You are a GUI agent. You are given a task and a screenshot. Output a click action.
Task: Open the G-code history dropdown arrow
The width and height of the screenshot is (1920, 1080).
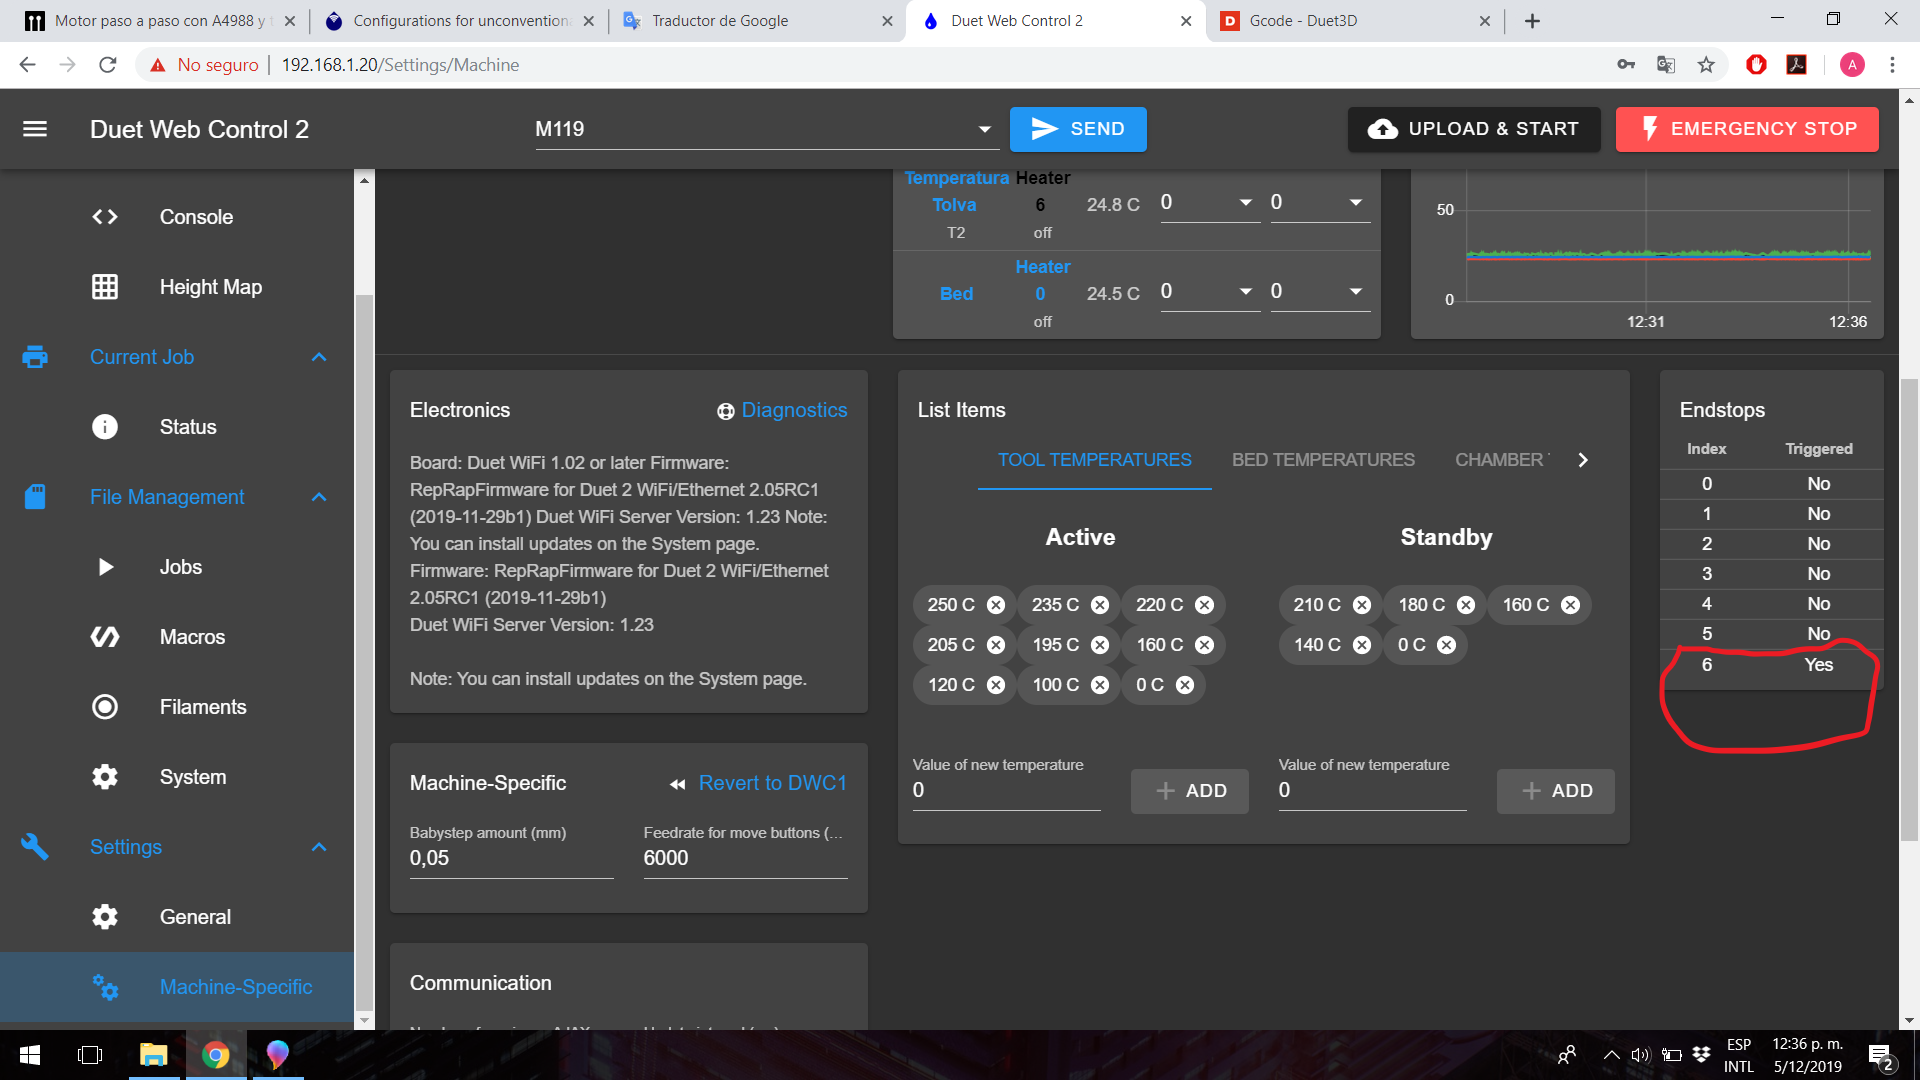click(984, 129)
